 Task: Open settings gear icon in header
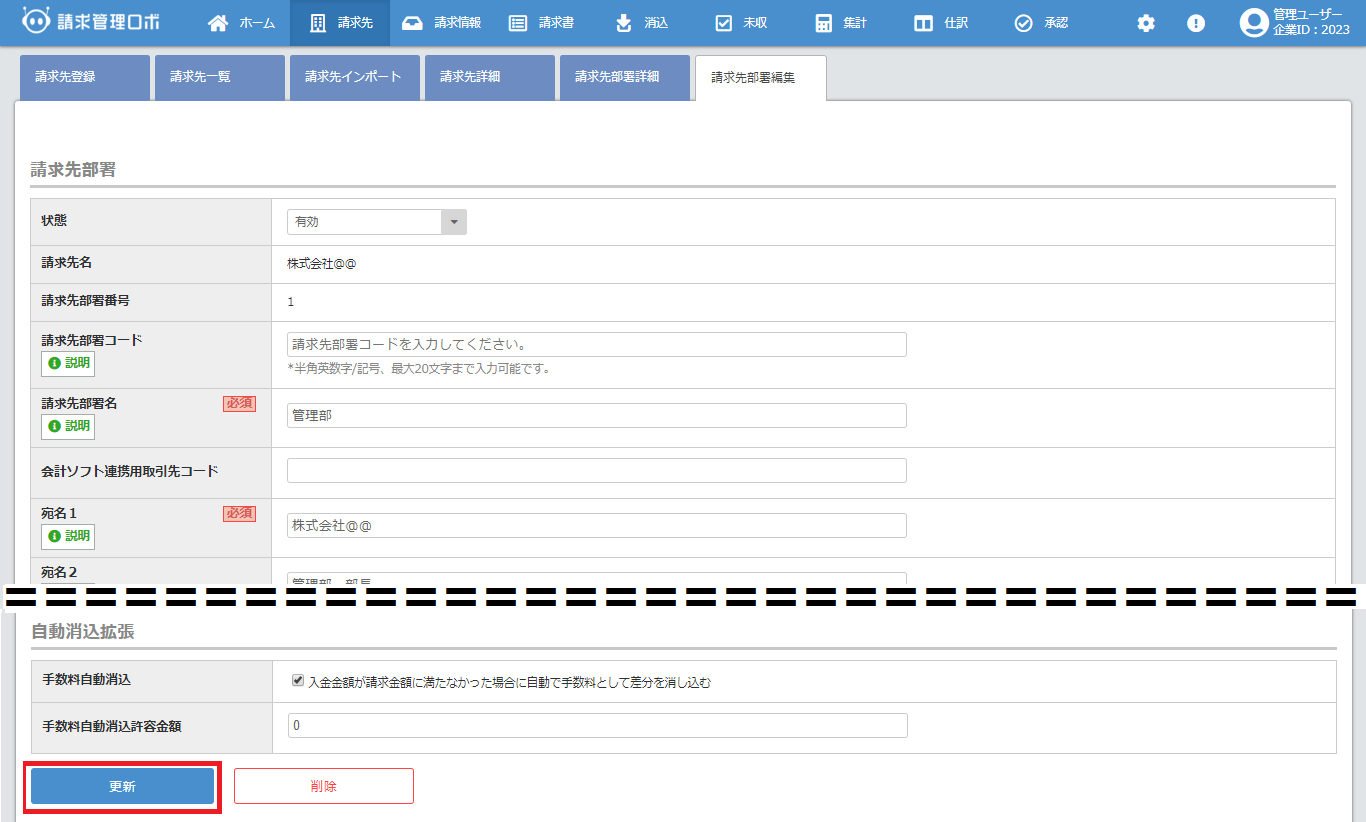1146,23
